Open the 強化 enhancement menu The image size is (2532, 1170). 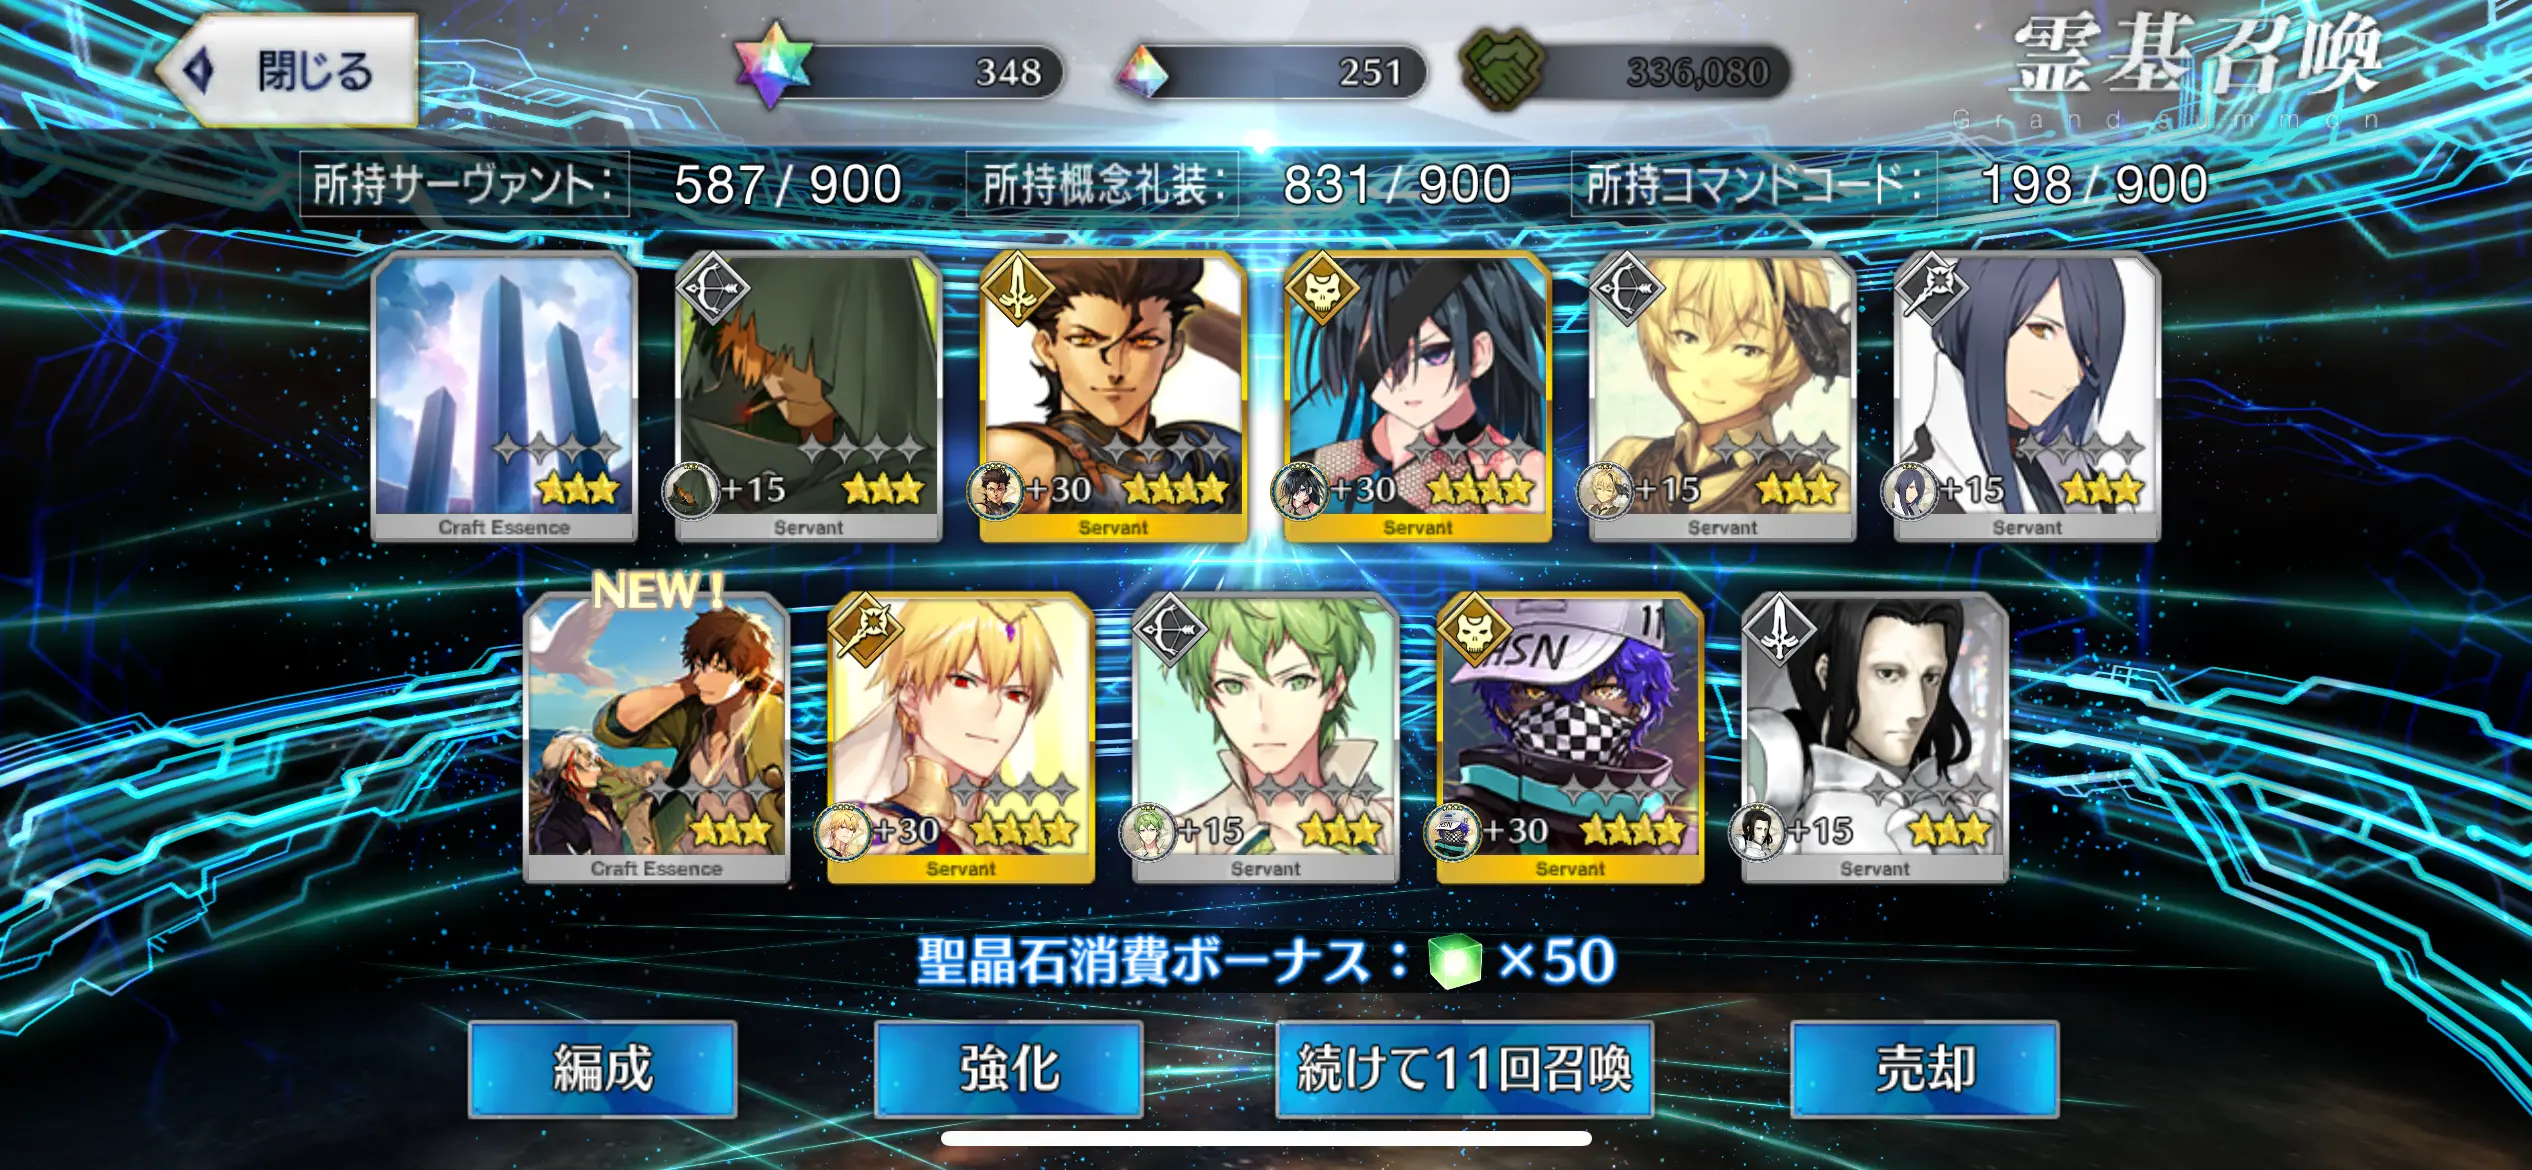click(x=1009, y=1068)
